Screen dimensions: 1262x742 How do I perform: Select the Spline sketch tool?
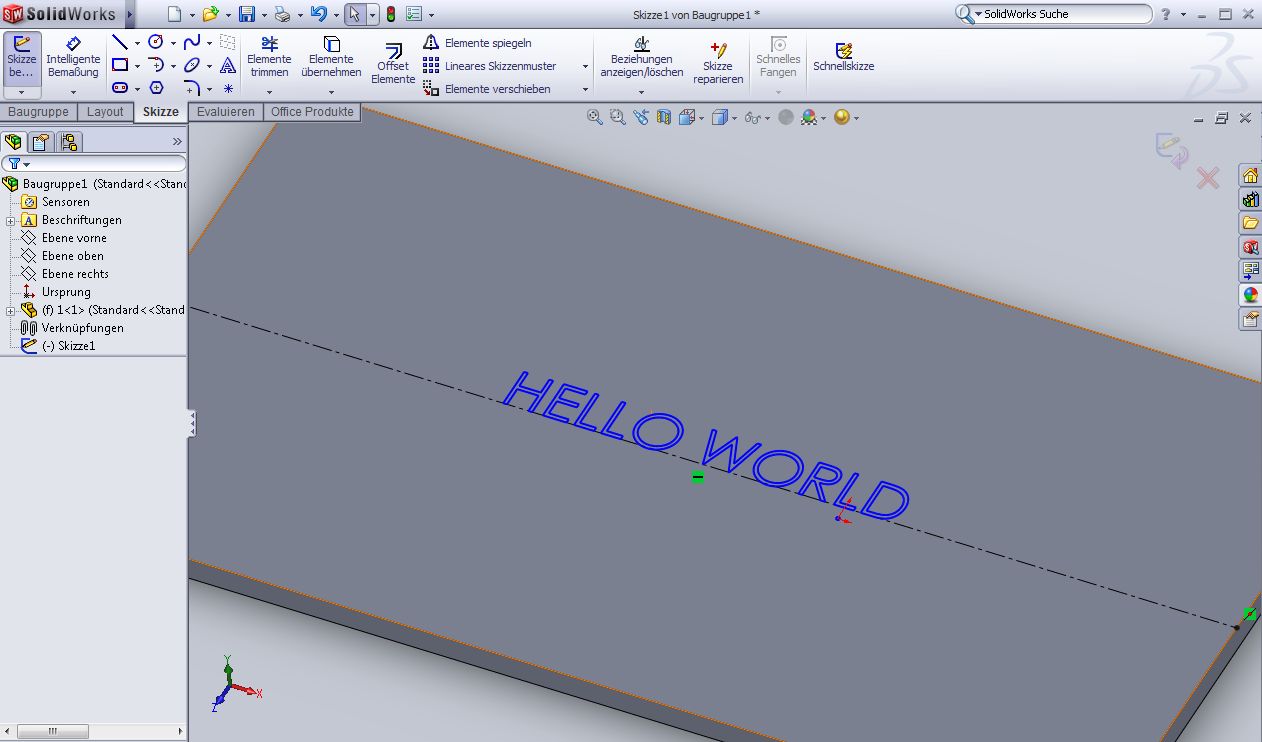click(192, 42)
